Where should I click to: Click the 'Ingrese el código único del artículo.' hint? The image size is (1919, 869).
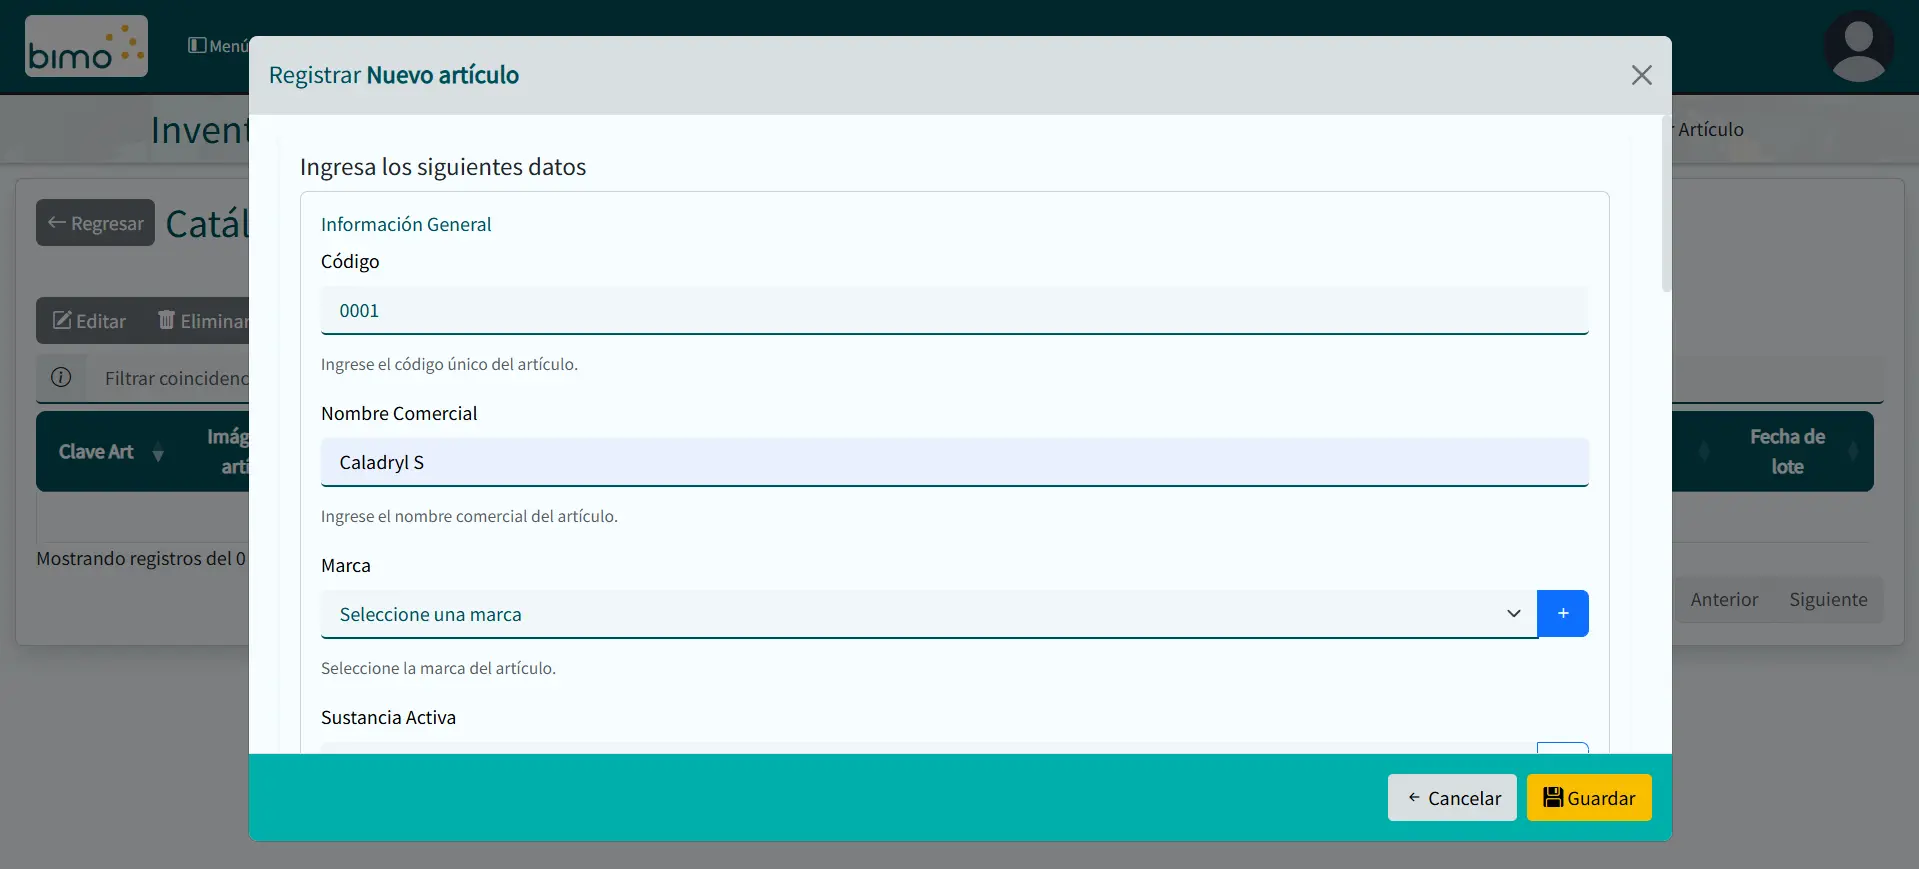[x=449, y=364]
